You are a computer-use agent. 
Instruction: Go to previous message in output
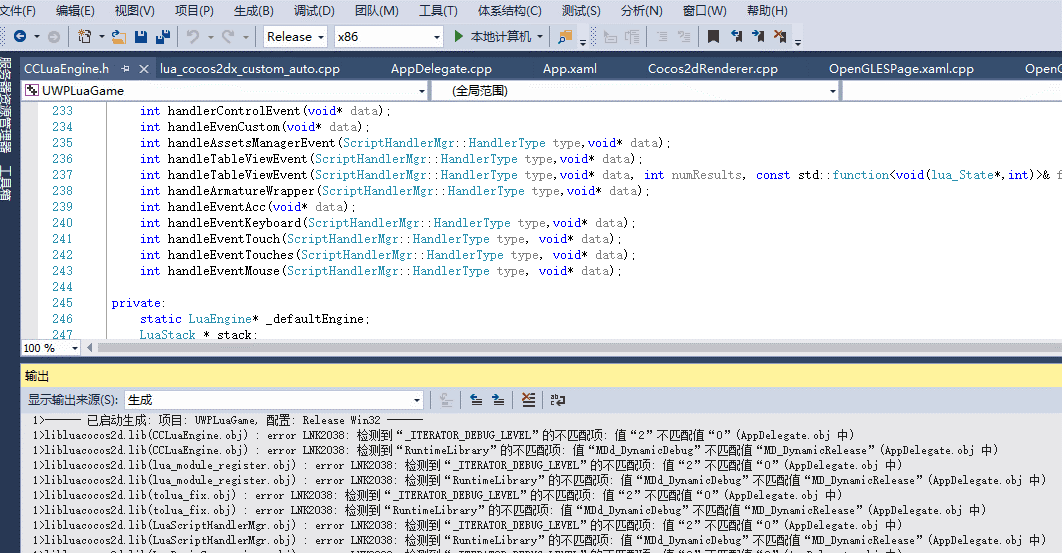coord(476,400)
